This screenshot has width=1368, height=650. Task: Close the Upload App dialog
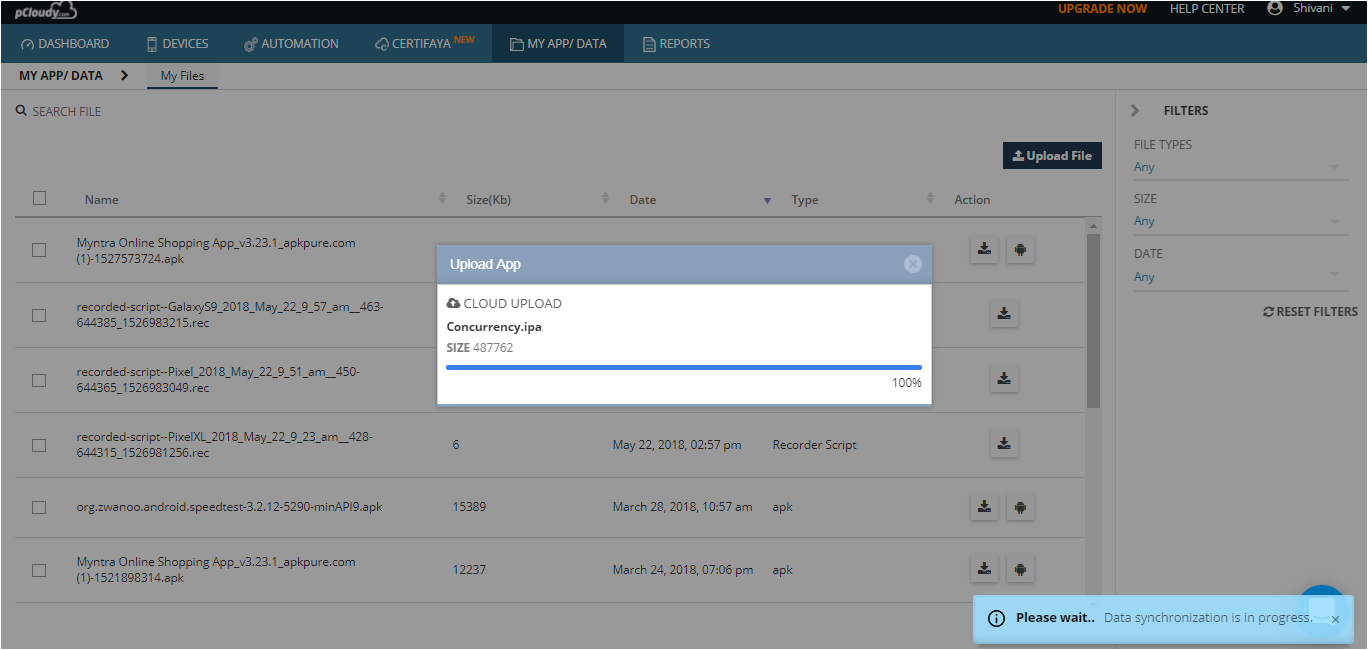pyautogui.click(x=912, y=264)
